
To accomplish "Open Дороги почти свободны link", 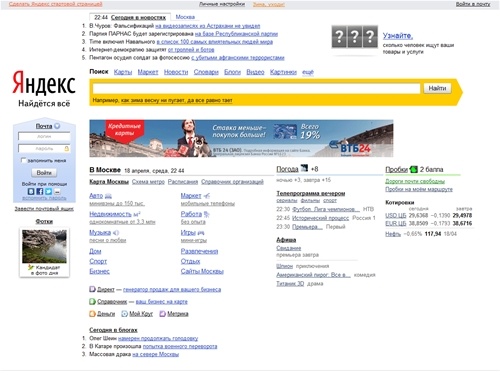I will click(x=415, y=181).
